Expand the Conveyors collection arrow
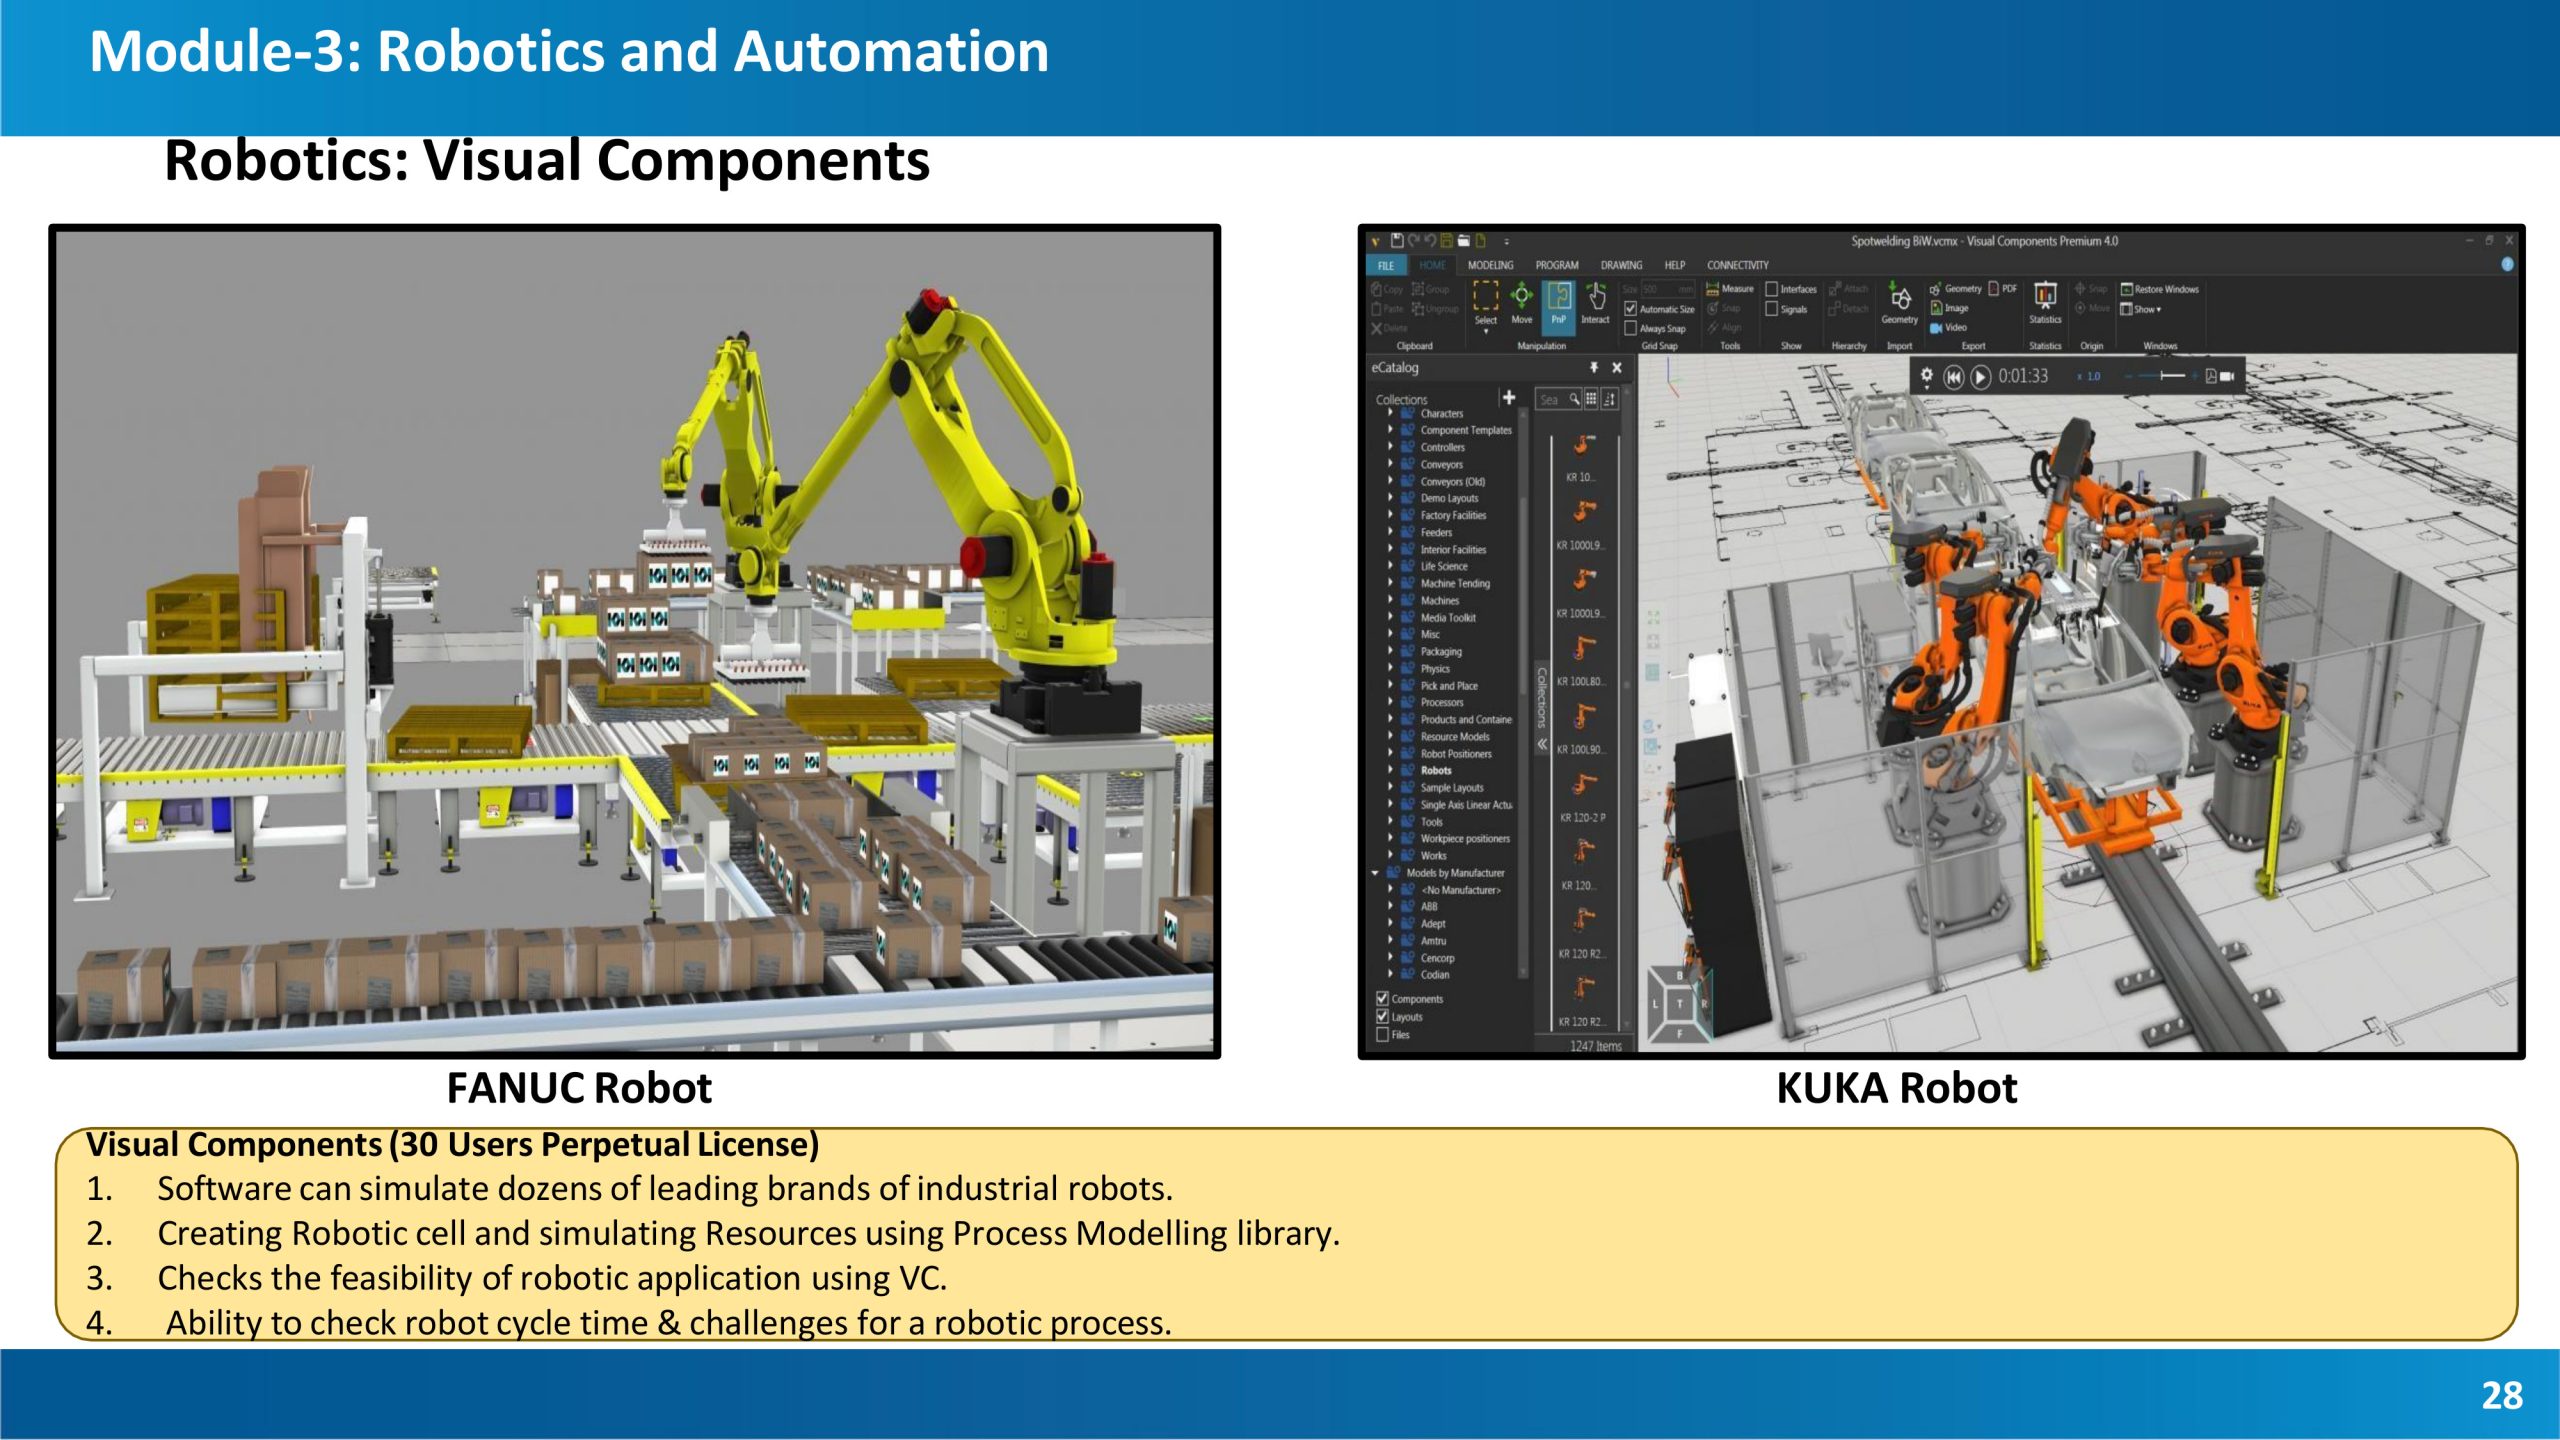Viewport: 2560px width, 1440px height. click(x=1390, y=464)
